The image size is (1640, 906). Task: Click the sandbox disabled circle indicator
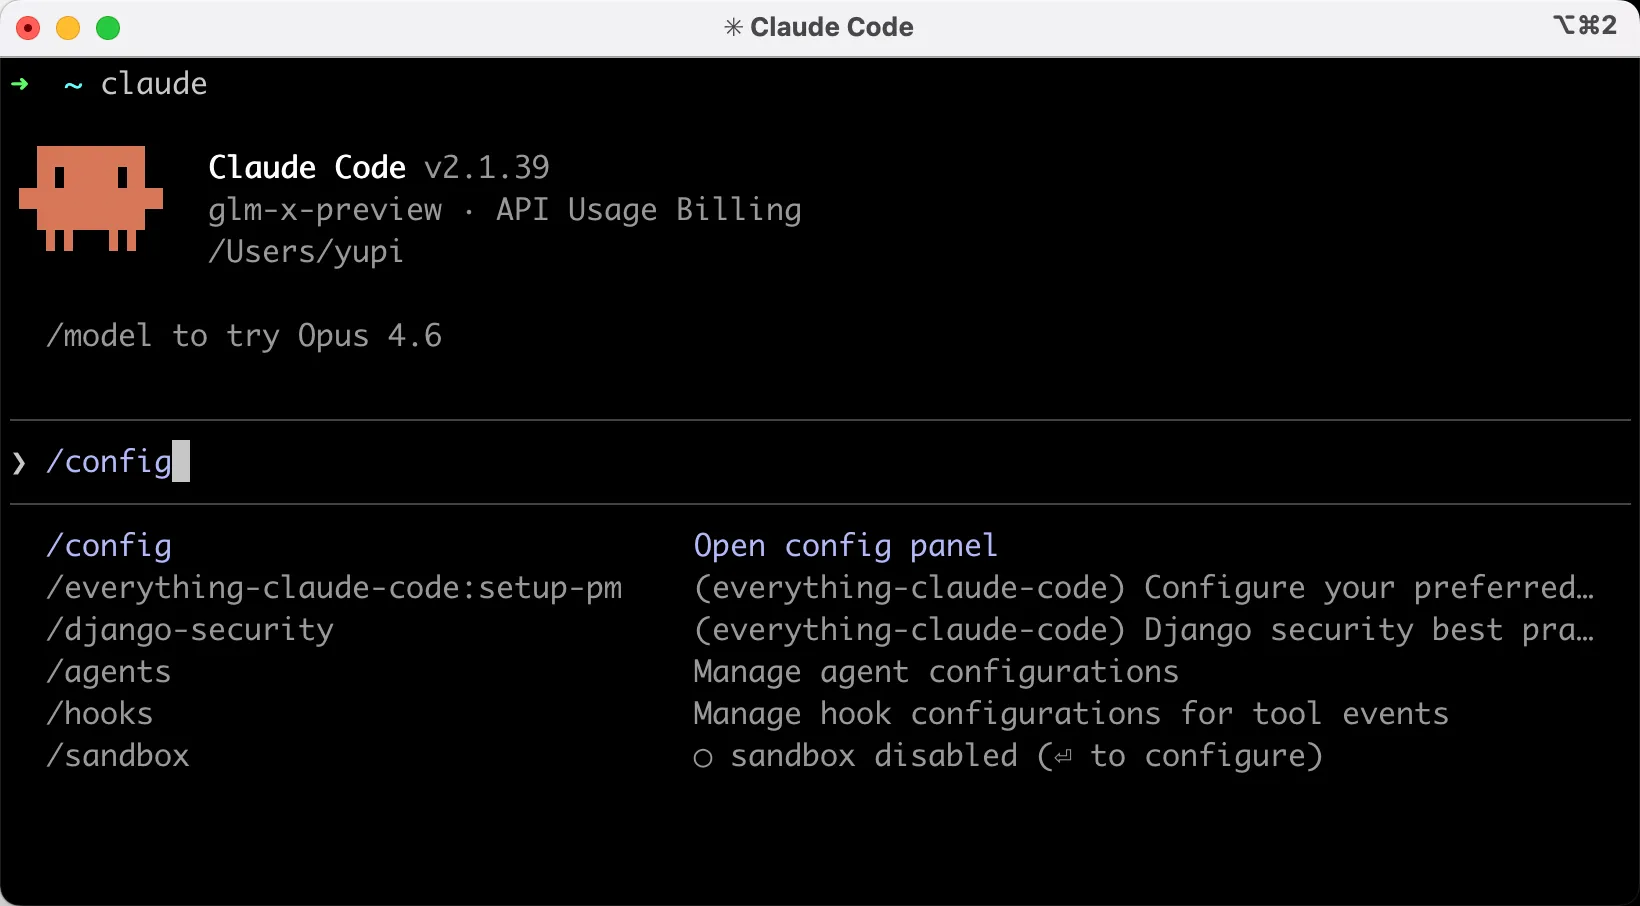(703, 758)
